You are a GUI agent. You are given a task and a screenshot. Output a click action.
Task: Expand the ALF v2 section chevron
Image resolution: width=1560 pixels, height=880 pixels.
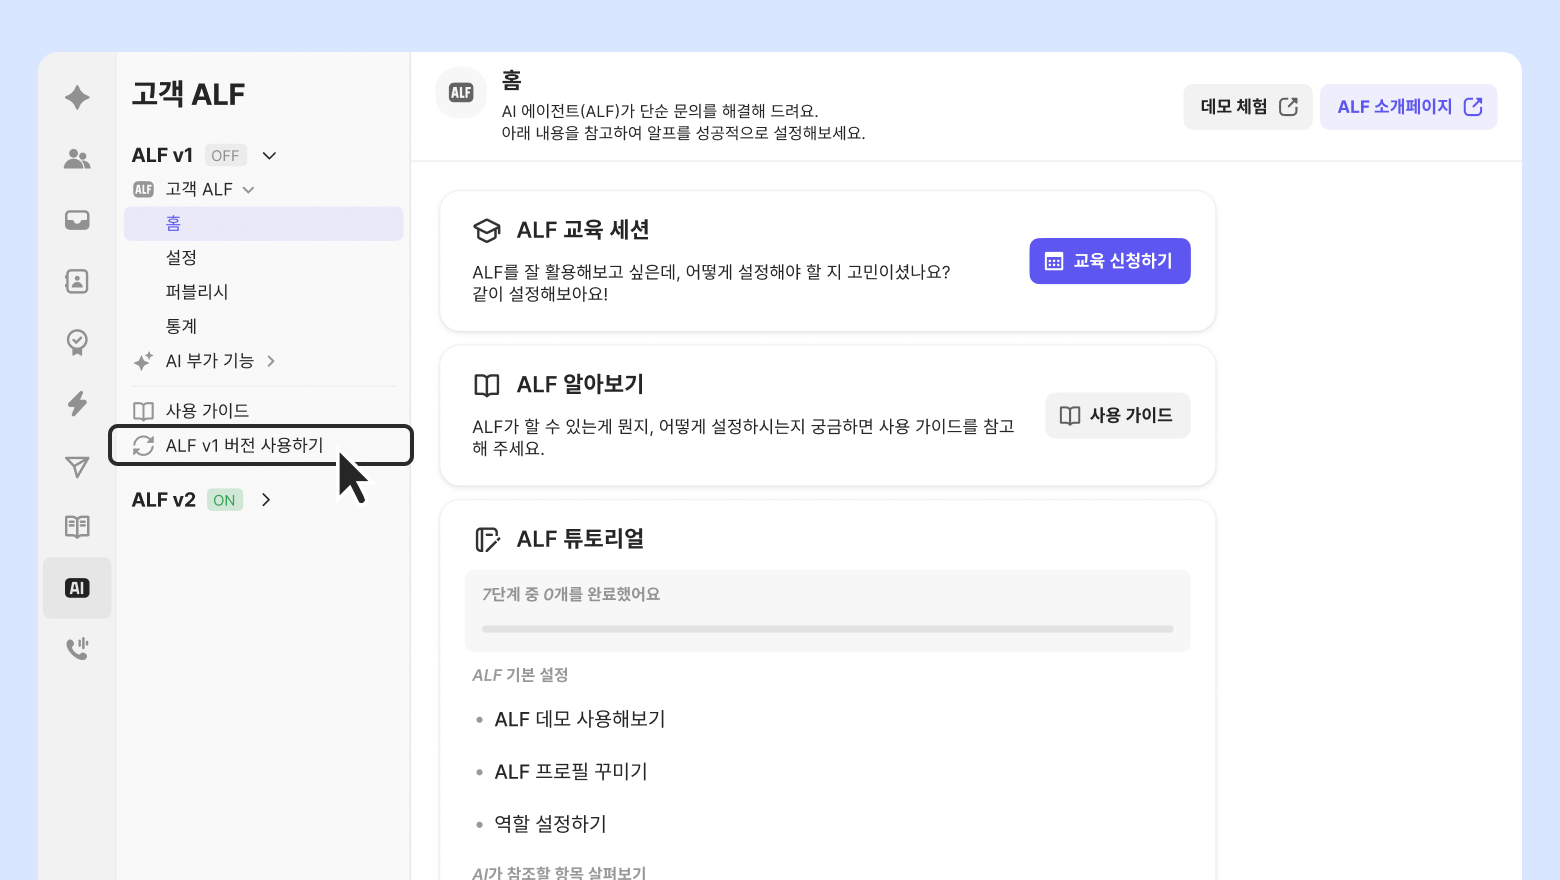[266, 500]
